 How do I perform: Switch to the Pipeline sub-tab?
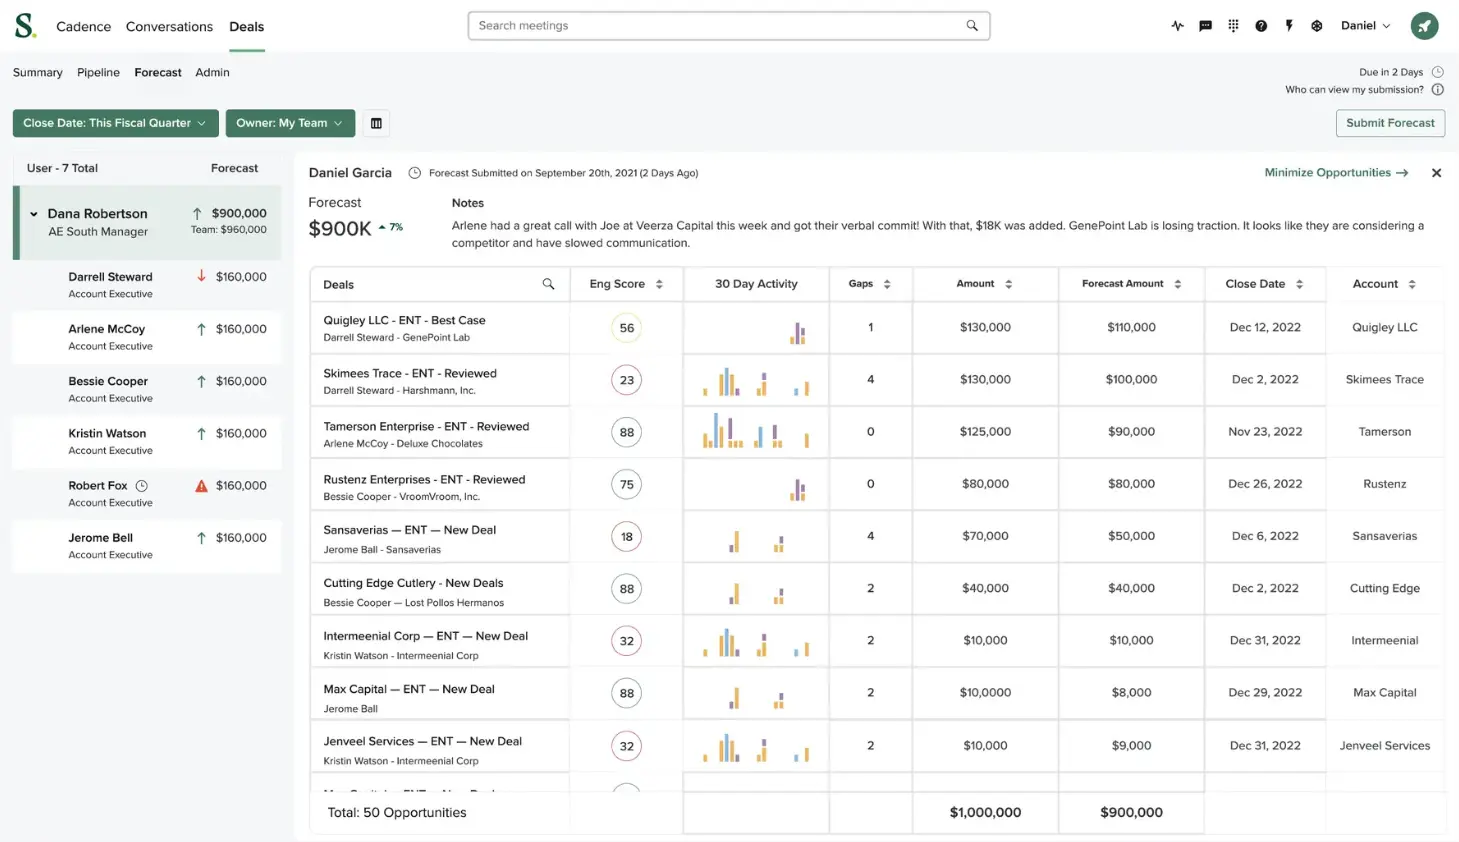(x=98, y=72)
